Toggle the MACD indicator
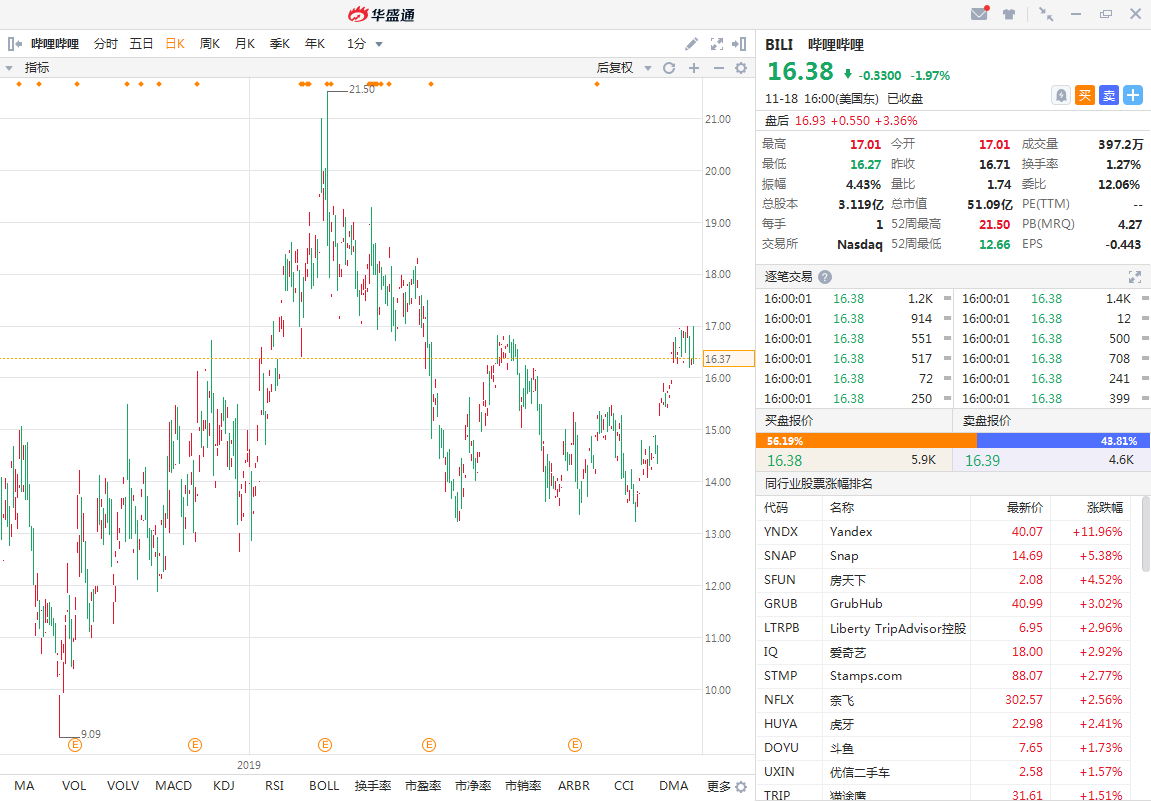Viewport: 1151px width, 802px height. point(173,786)
